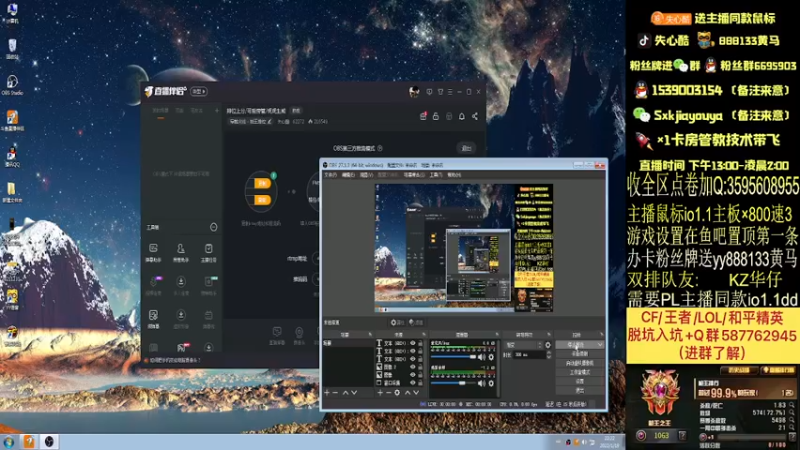Click the start recording button in OBS Controls
The width and height of the screenshot is (800, 450).
(580, 354)
